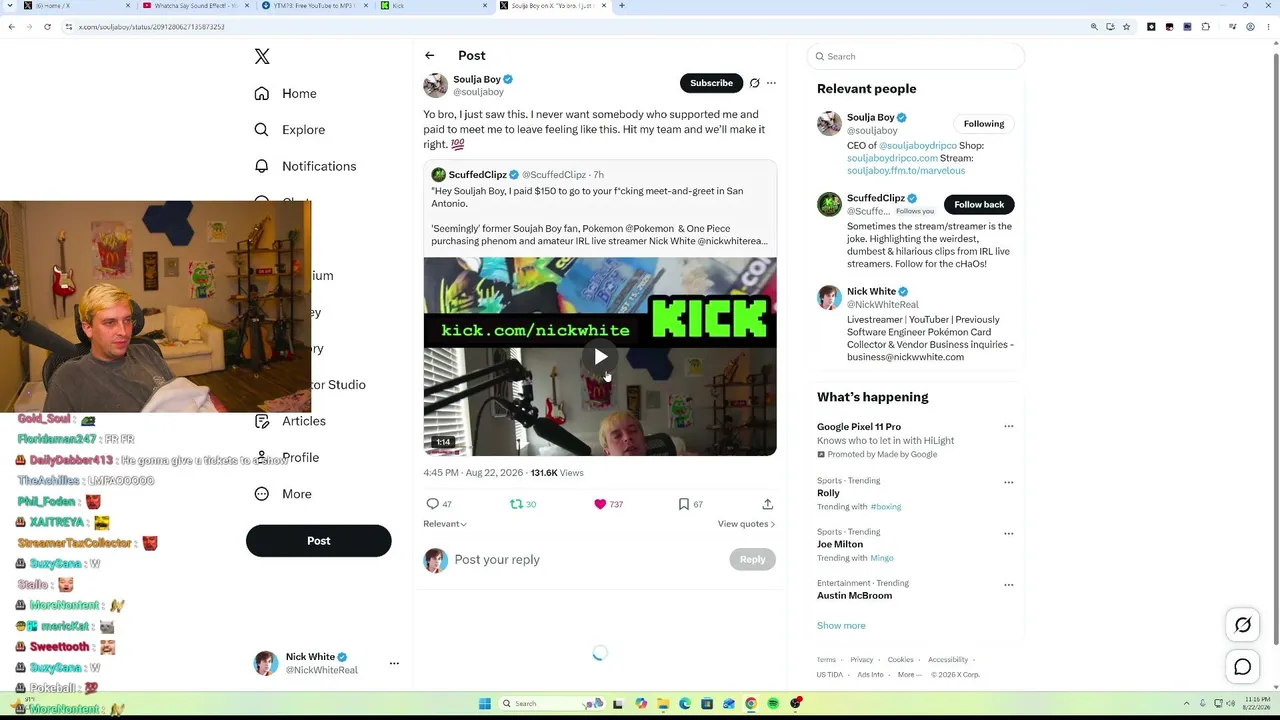Open the Relevant replies sort dropdown
The image size is (1280, 720).
coord(445,524)
